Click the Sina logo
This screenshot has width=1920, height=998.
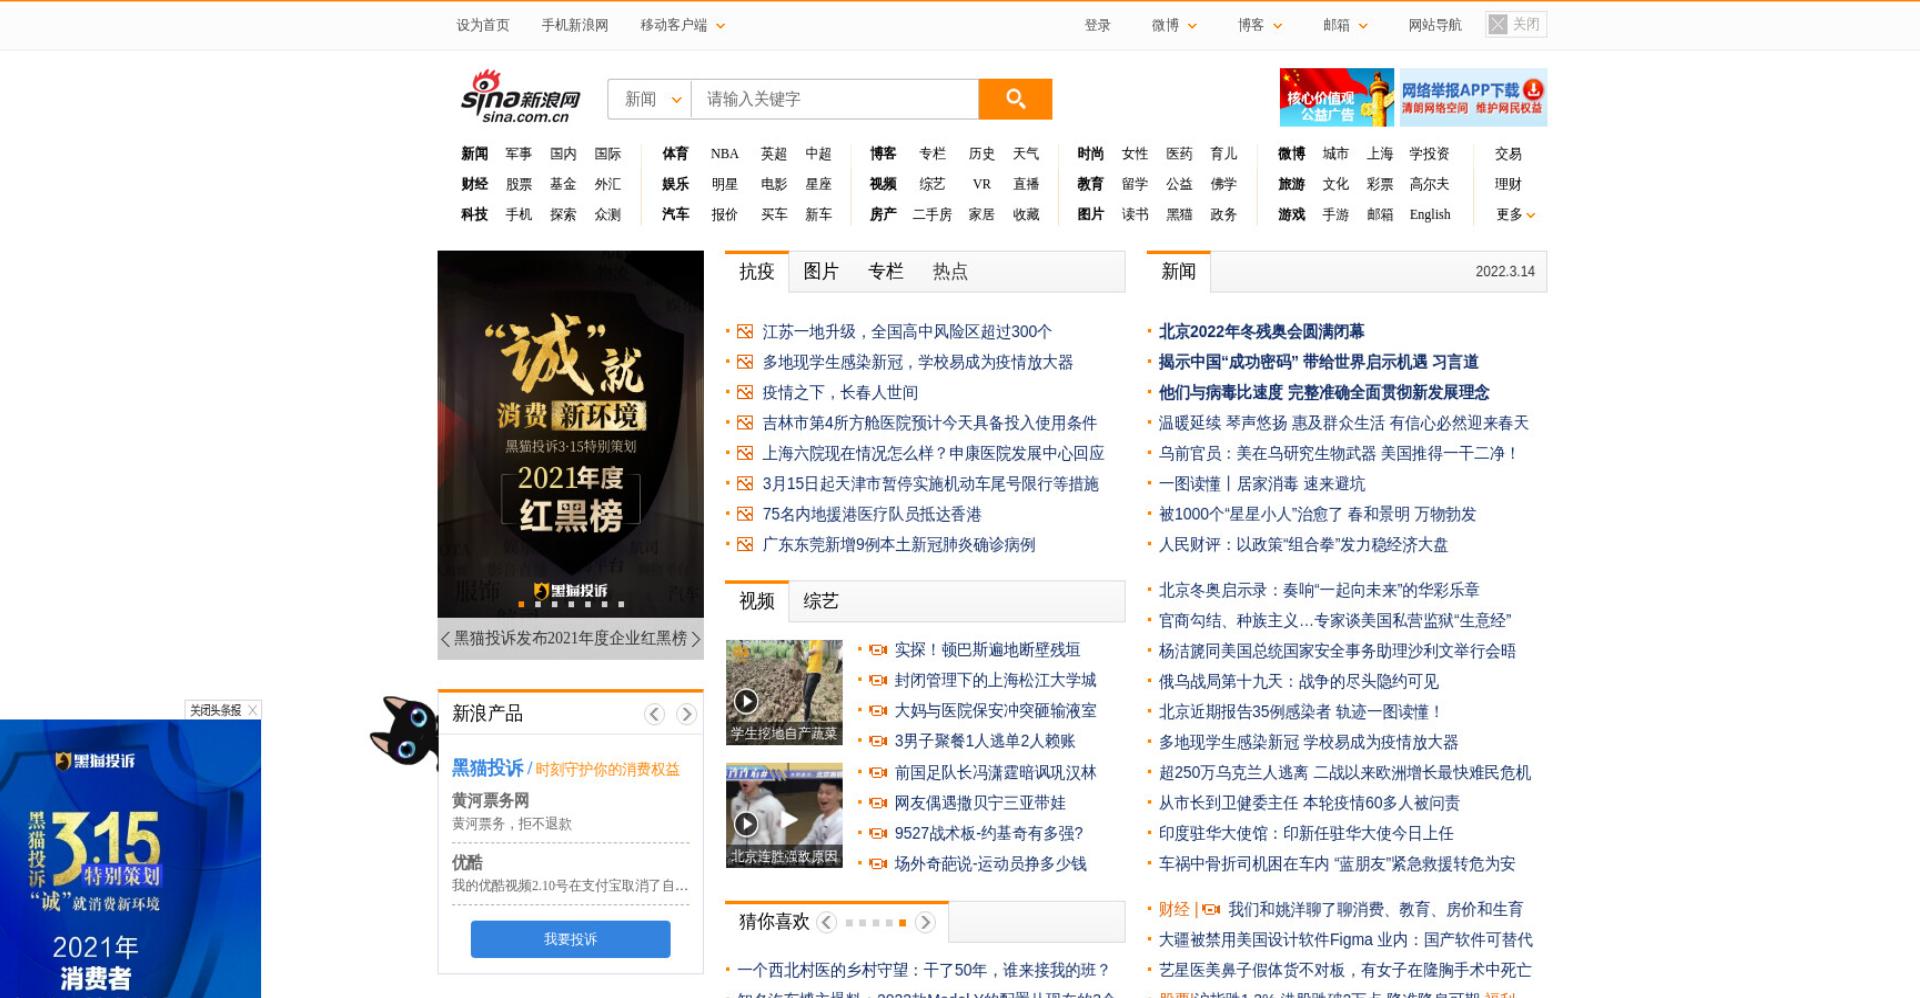tap(521, 97)
